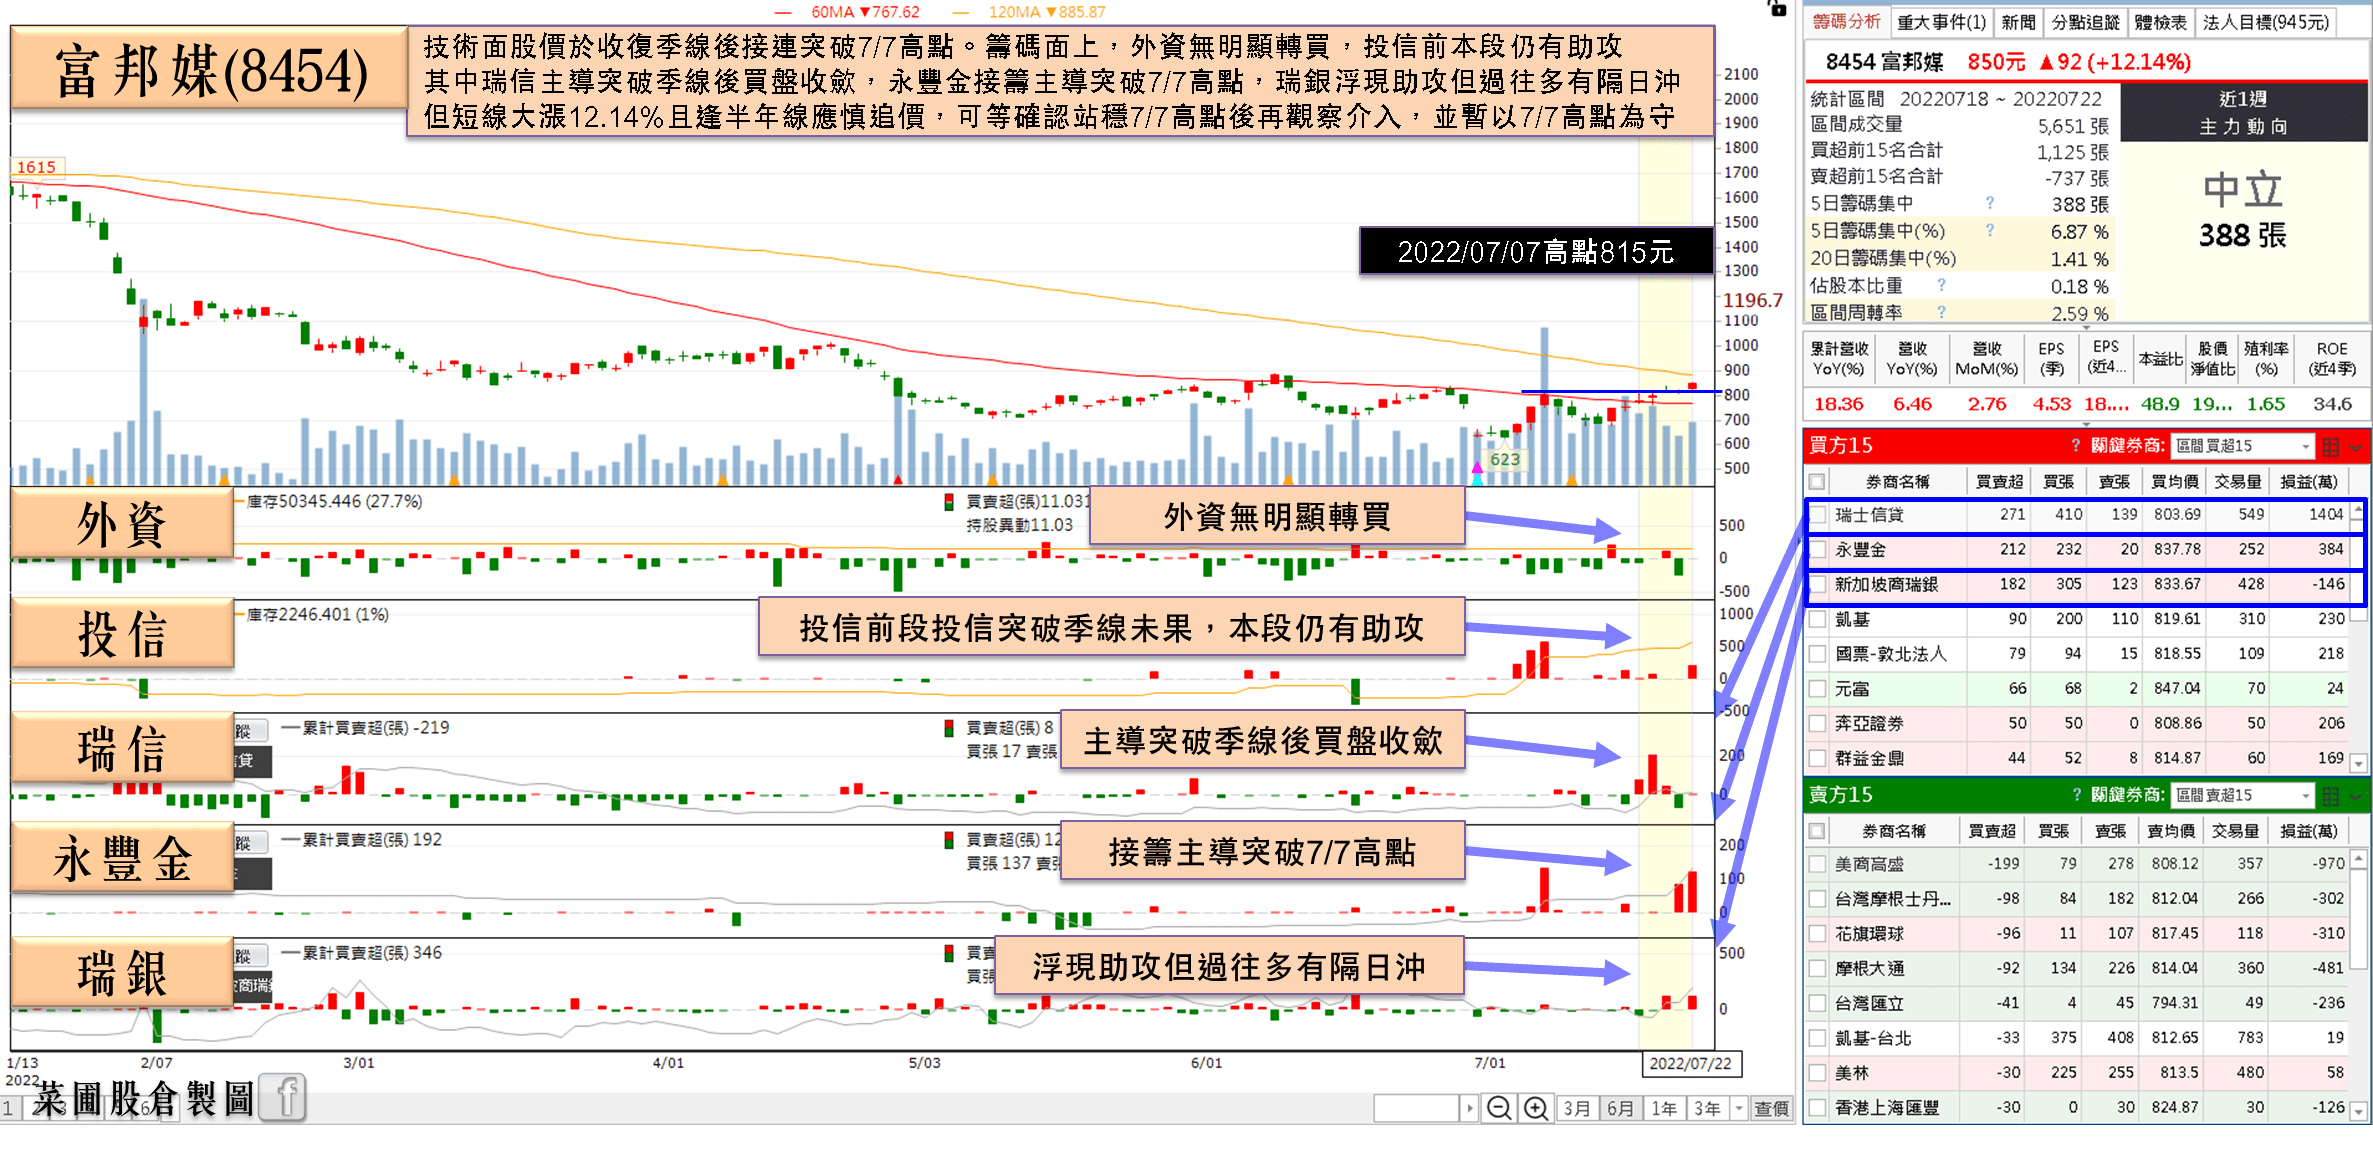Viewport: 2373px width, 1152px height.
Task: Click the play arrow next to date input
Action: (1469, 1108)
